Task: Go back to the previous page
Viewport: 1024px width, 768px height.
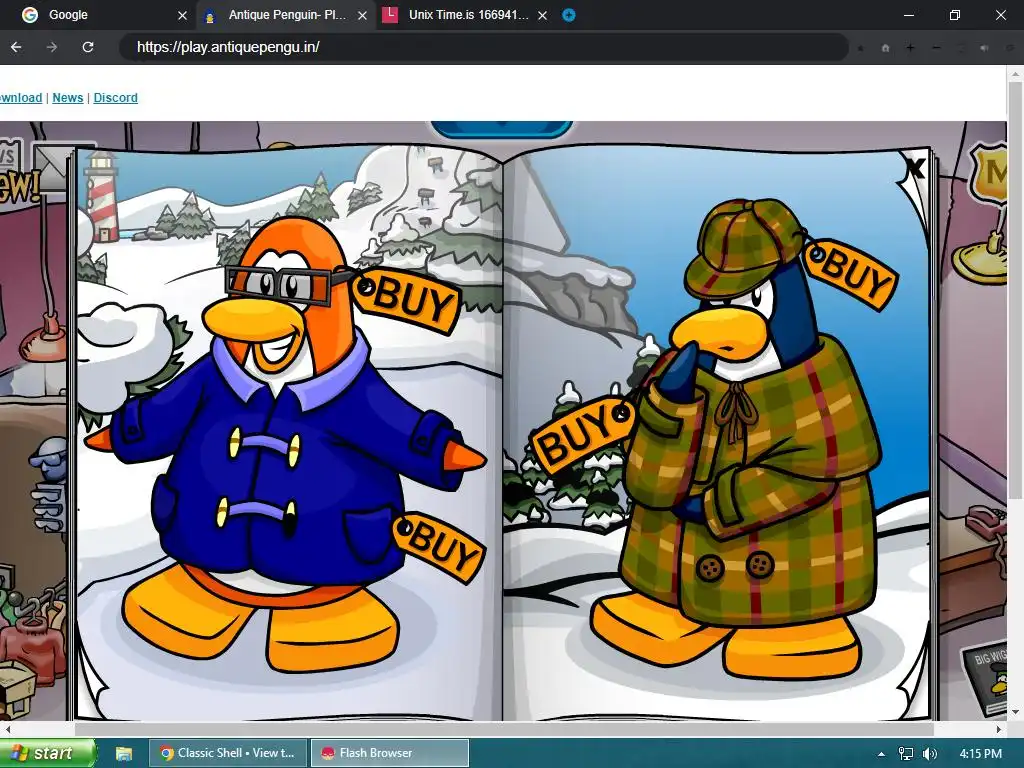Action: point(16,47)
